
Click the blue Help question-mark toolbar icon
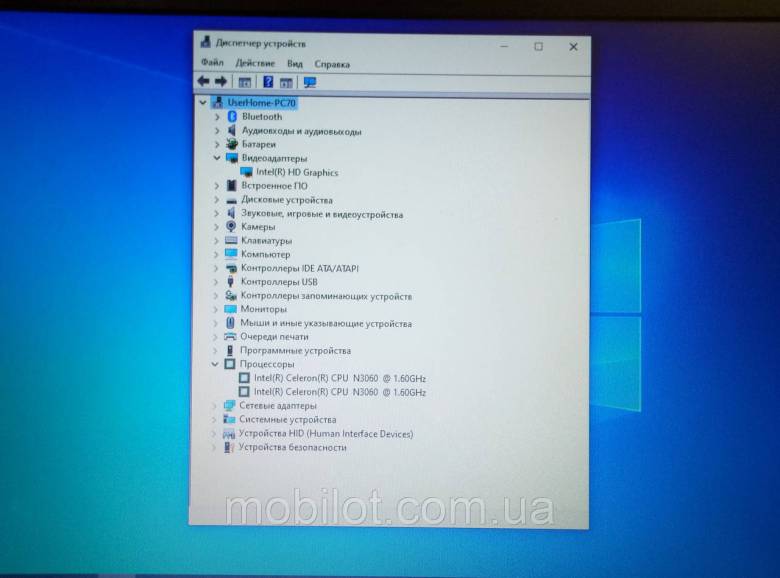[x=268, y=82]
